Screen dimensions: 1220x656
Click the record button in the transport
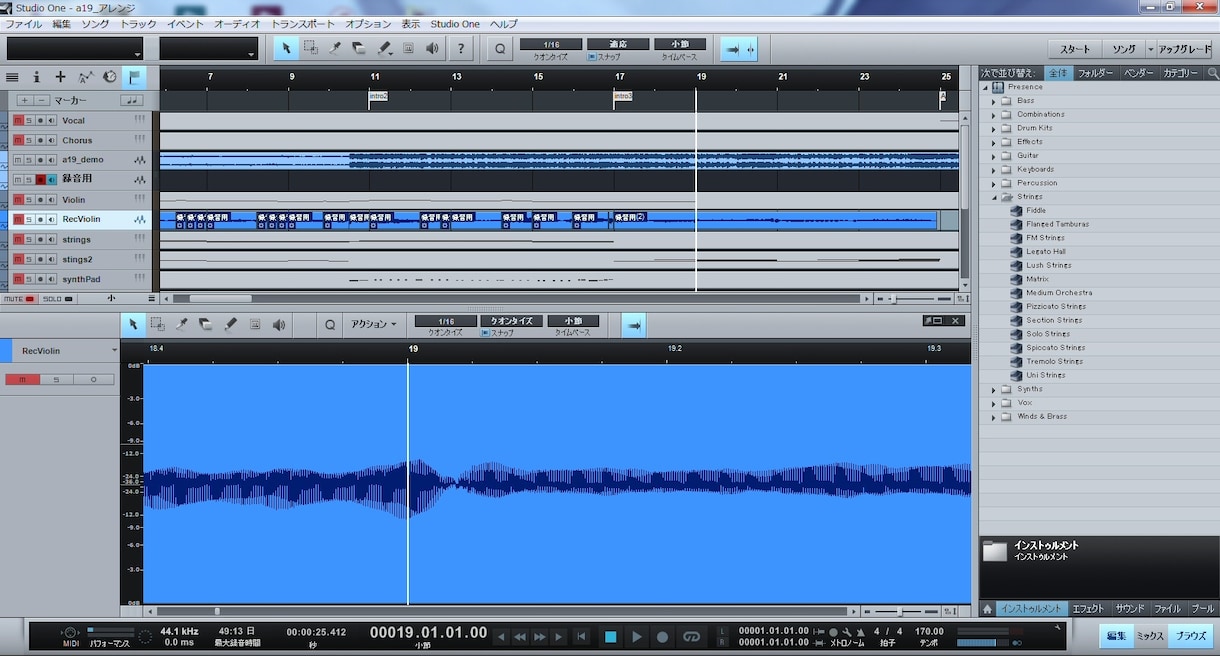662,636
